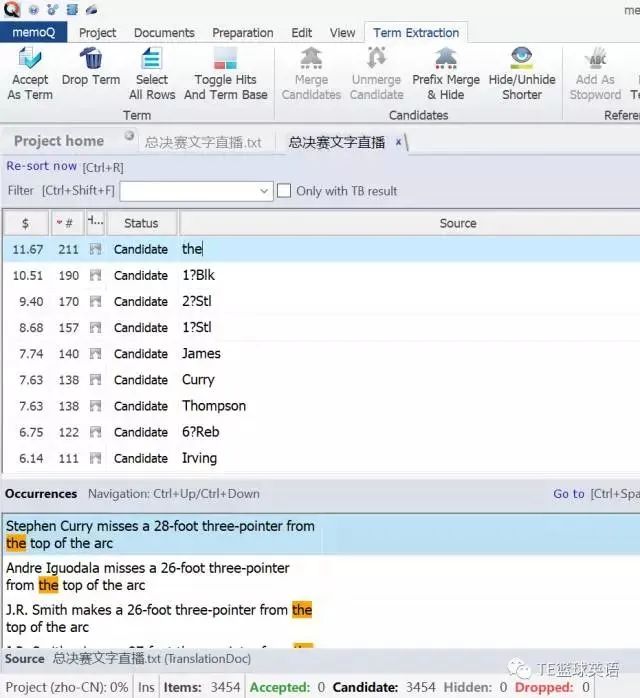Viewport: 640px width, 698px height.
Task: Select the candidate row 'James'
Action: [321, 354]
